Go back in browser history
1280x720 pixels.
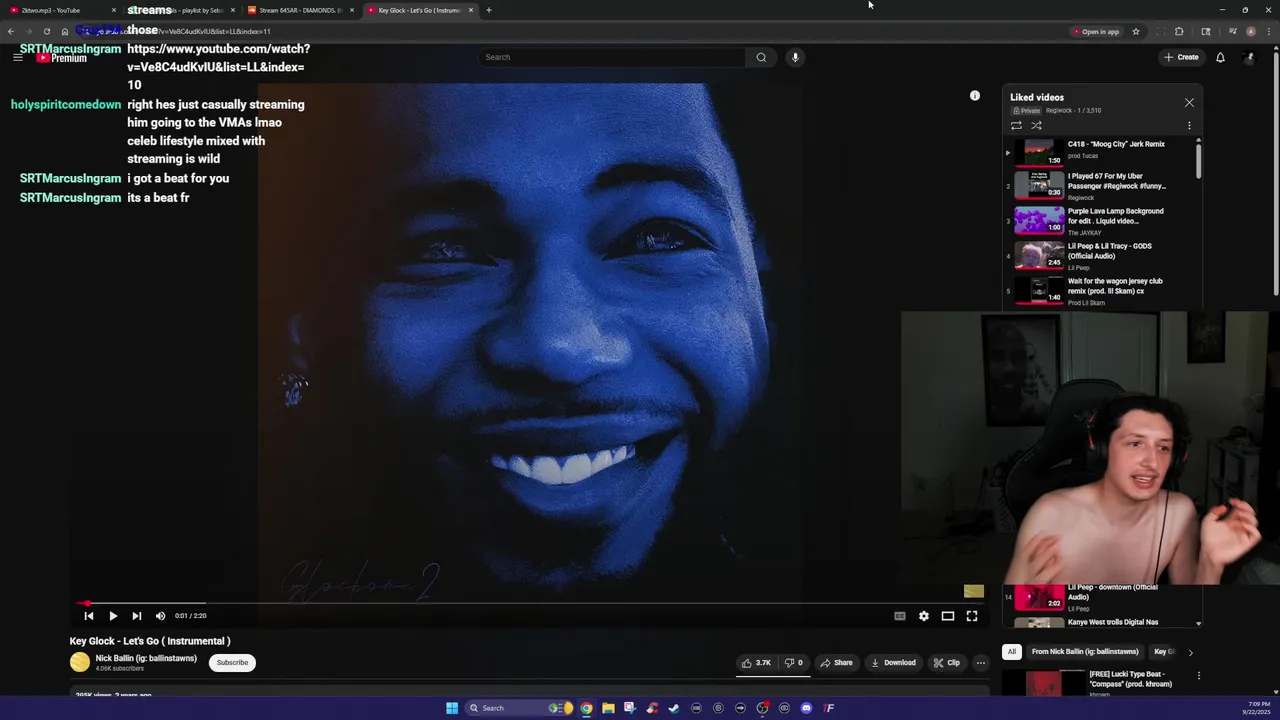(x=11, y=31)
